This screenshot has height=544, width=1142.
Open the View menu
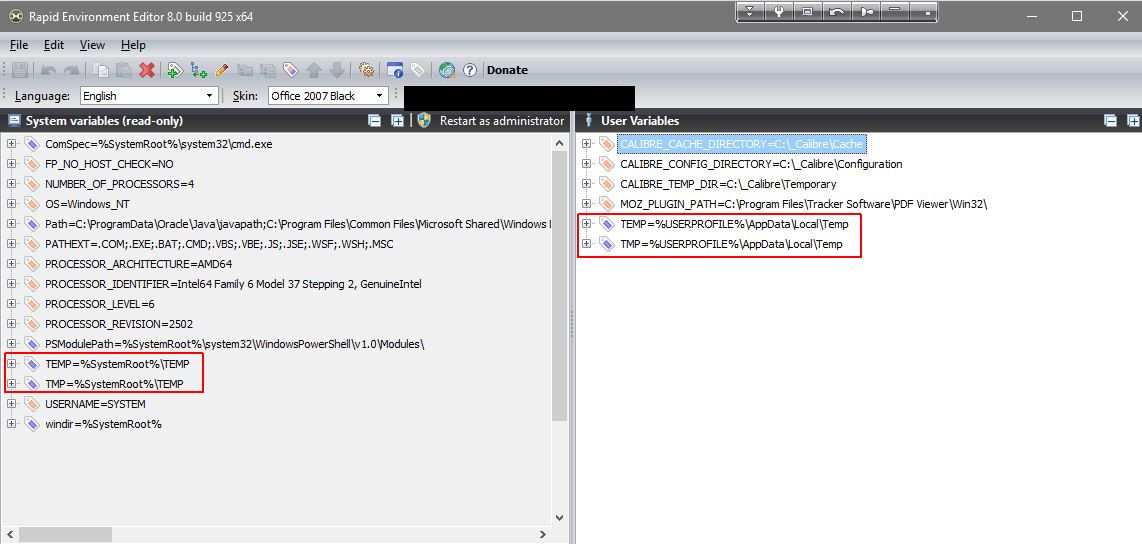(92, 45)
